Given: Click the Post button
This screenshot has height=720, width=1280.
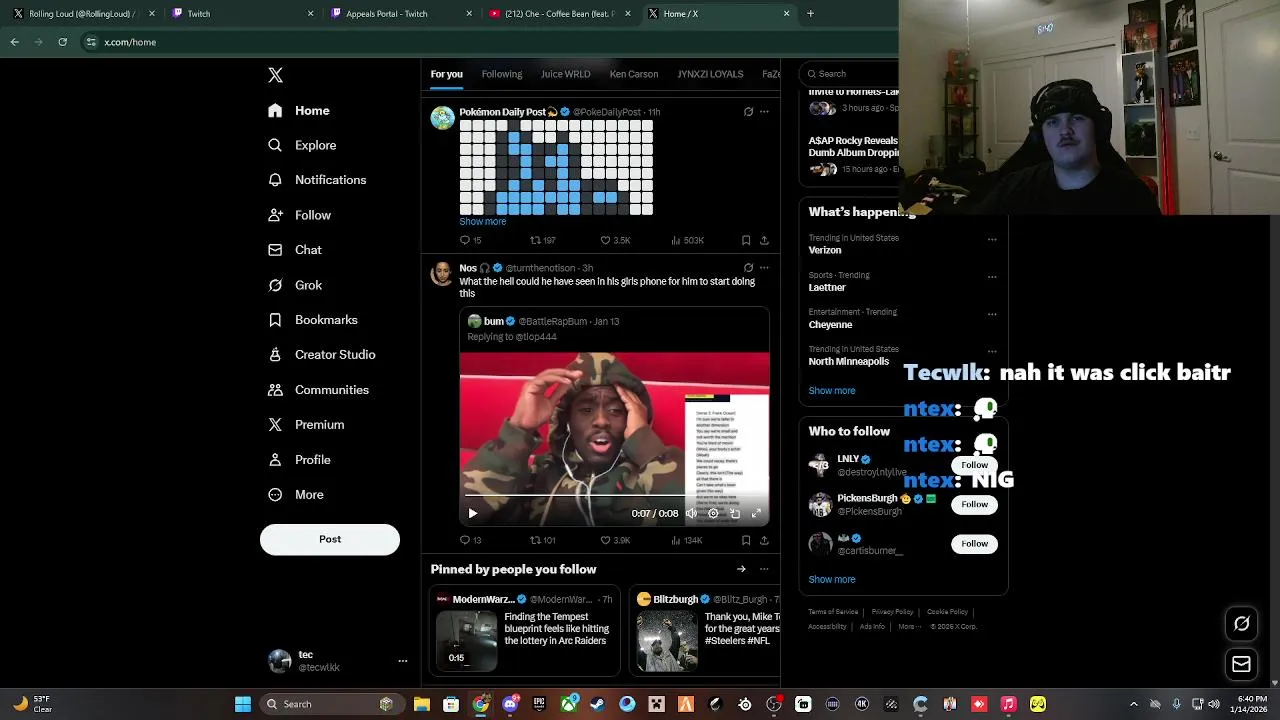Looking at the screenshot, I should tap(330, 539).
